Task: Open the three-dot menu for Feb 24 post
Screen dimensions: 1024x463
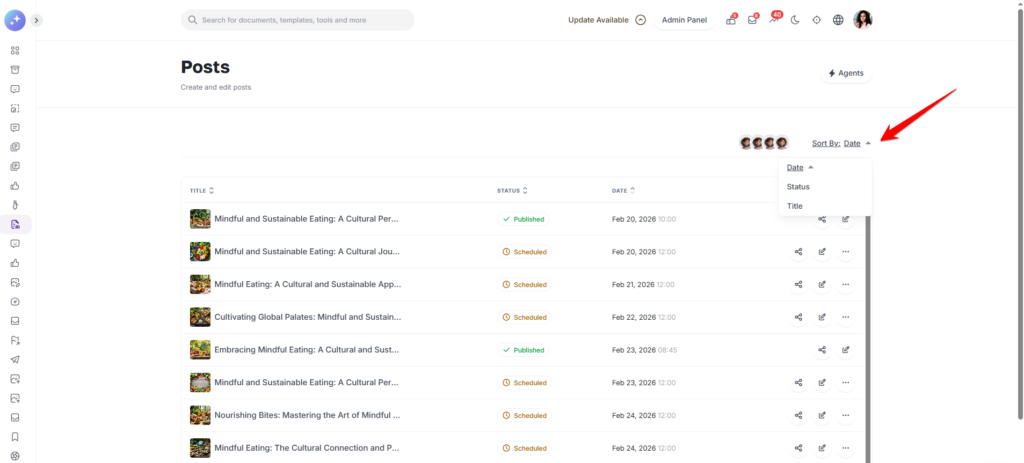Action: [845, 415]
